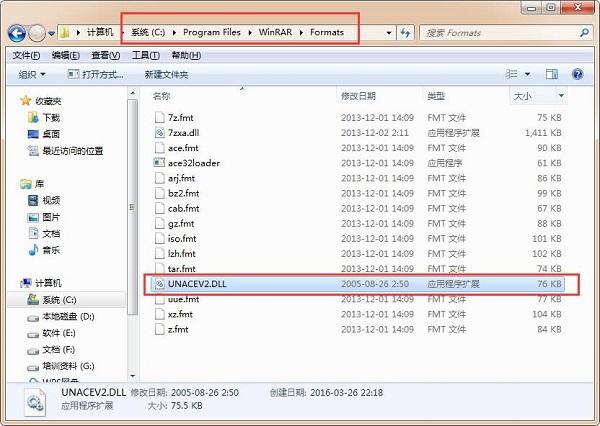Select Program Files in the breadcrumb
Screen dimensions: 600x426
pyautogui.click(x=212, y=32)
